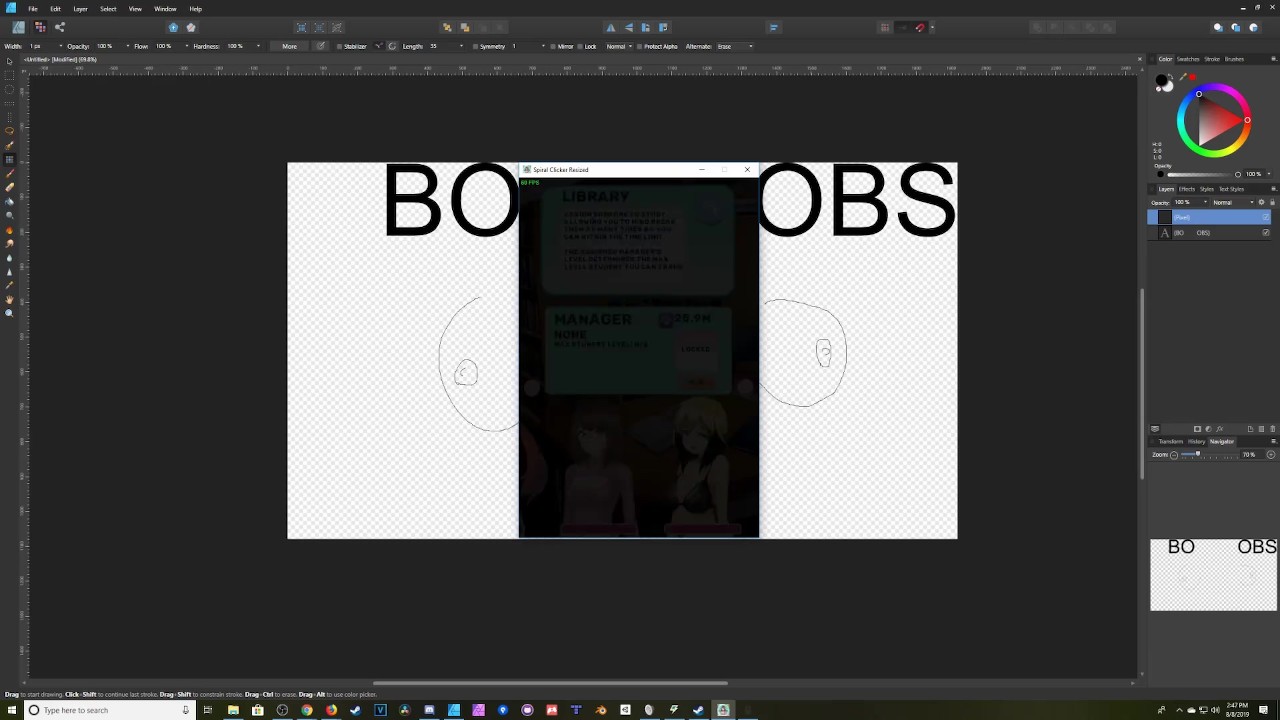
Task: Open layer blend options gear icon
Action: tap(1261, 202)
